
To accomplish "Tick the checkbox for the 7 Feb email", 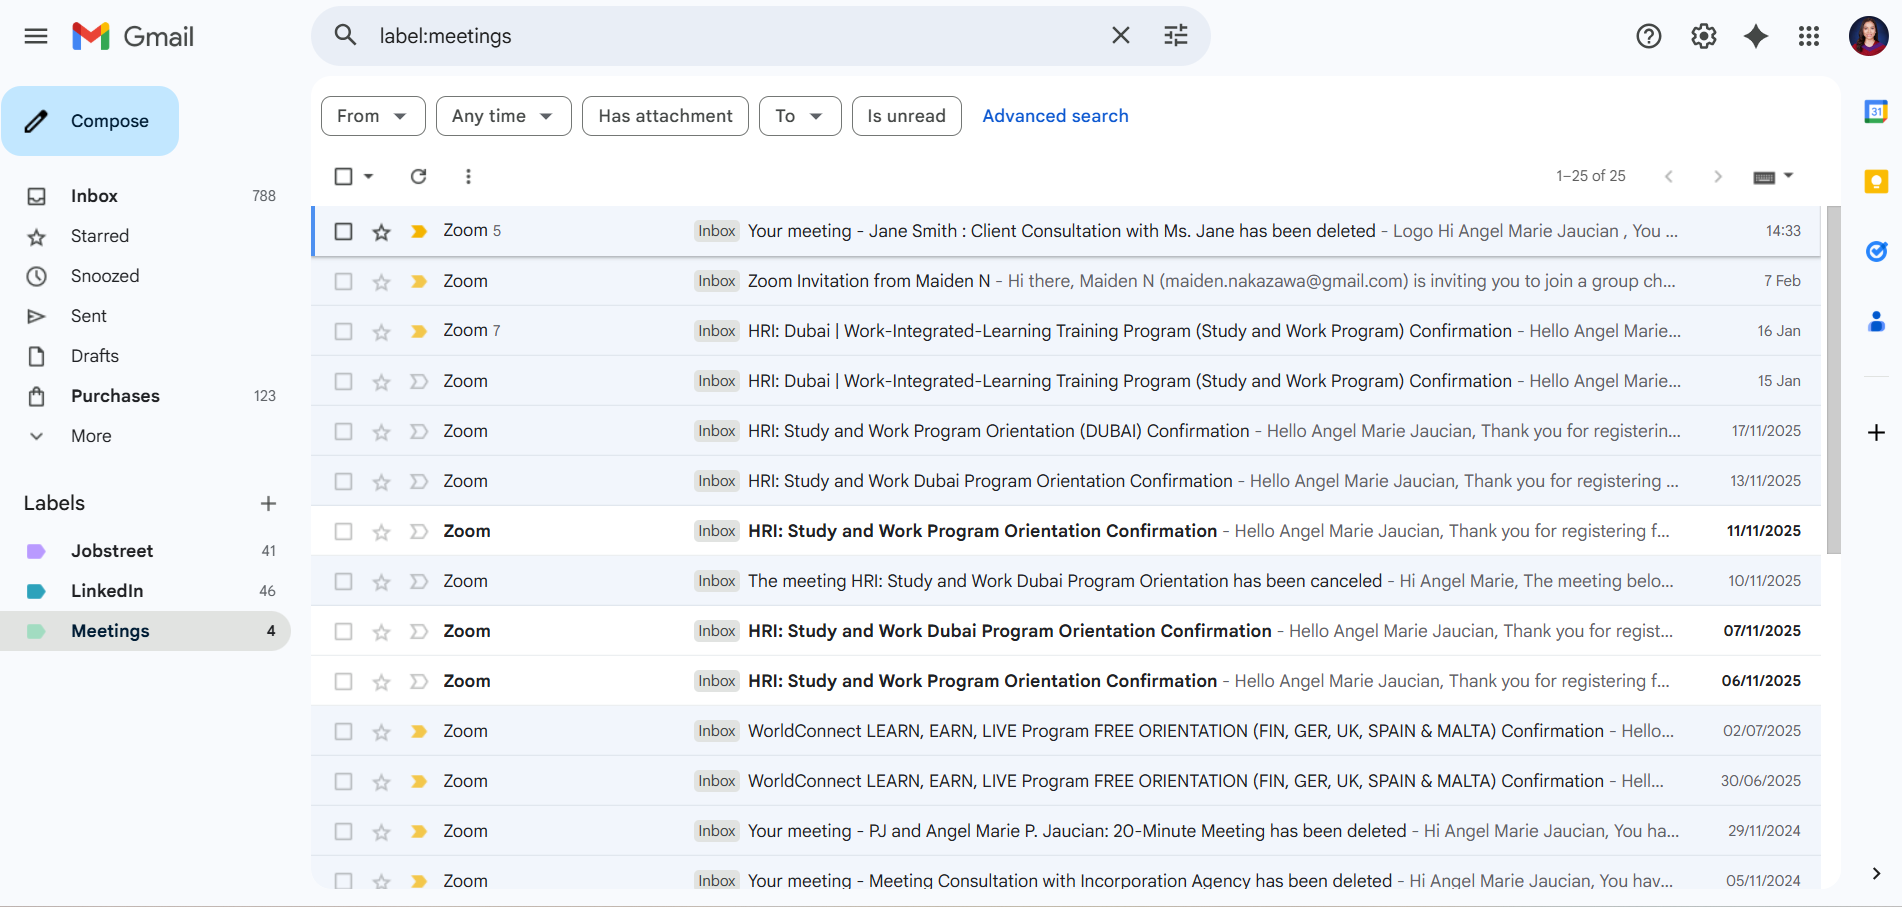I will (x=343, y=282).
